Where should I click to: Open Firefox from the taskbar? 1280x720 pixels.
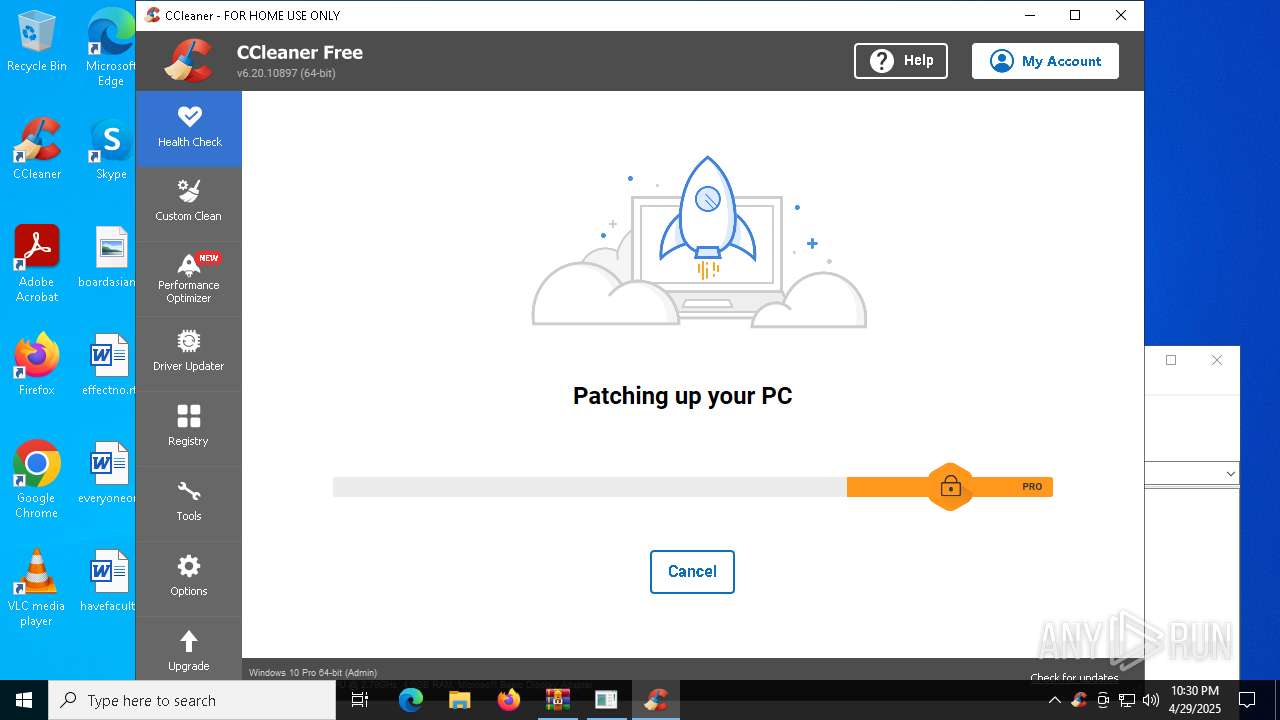[x=508, y=700]
